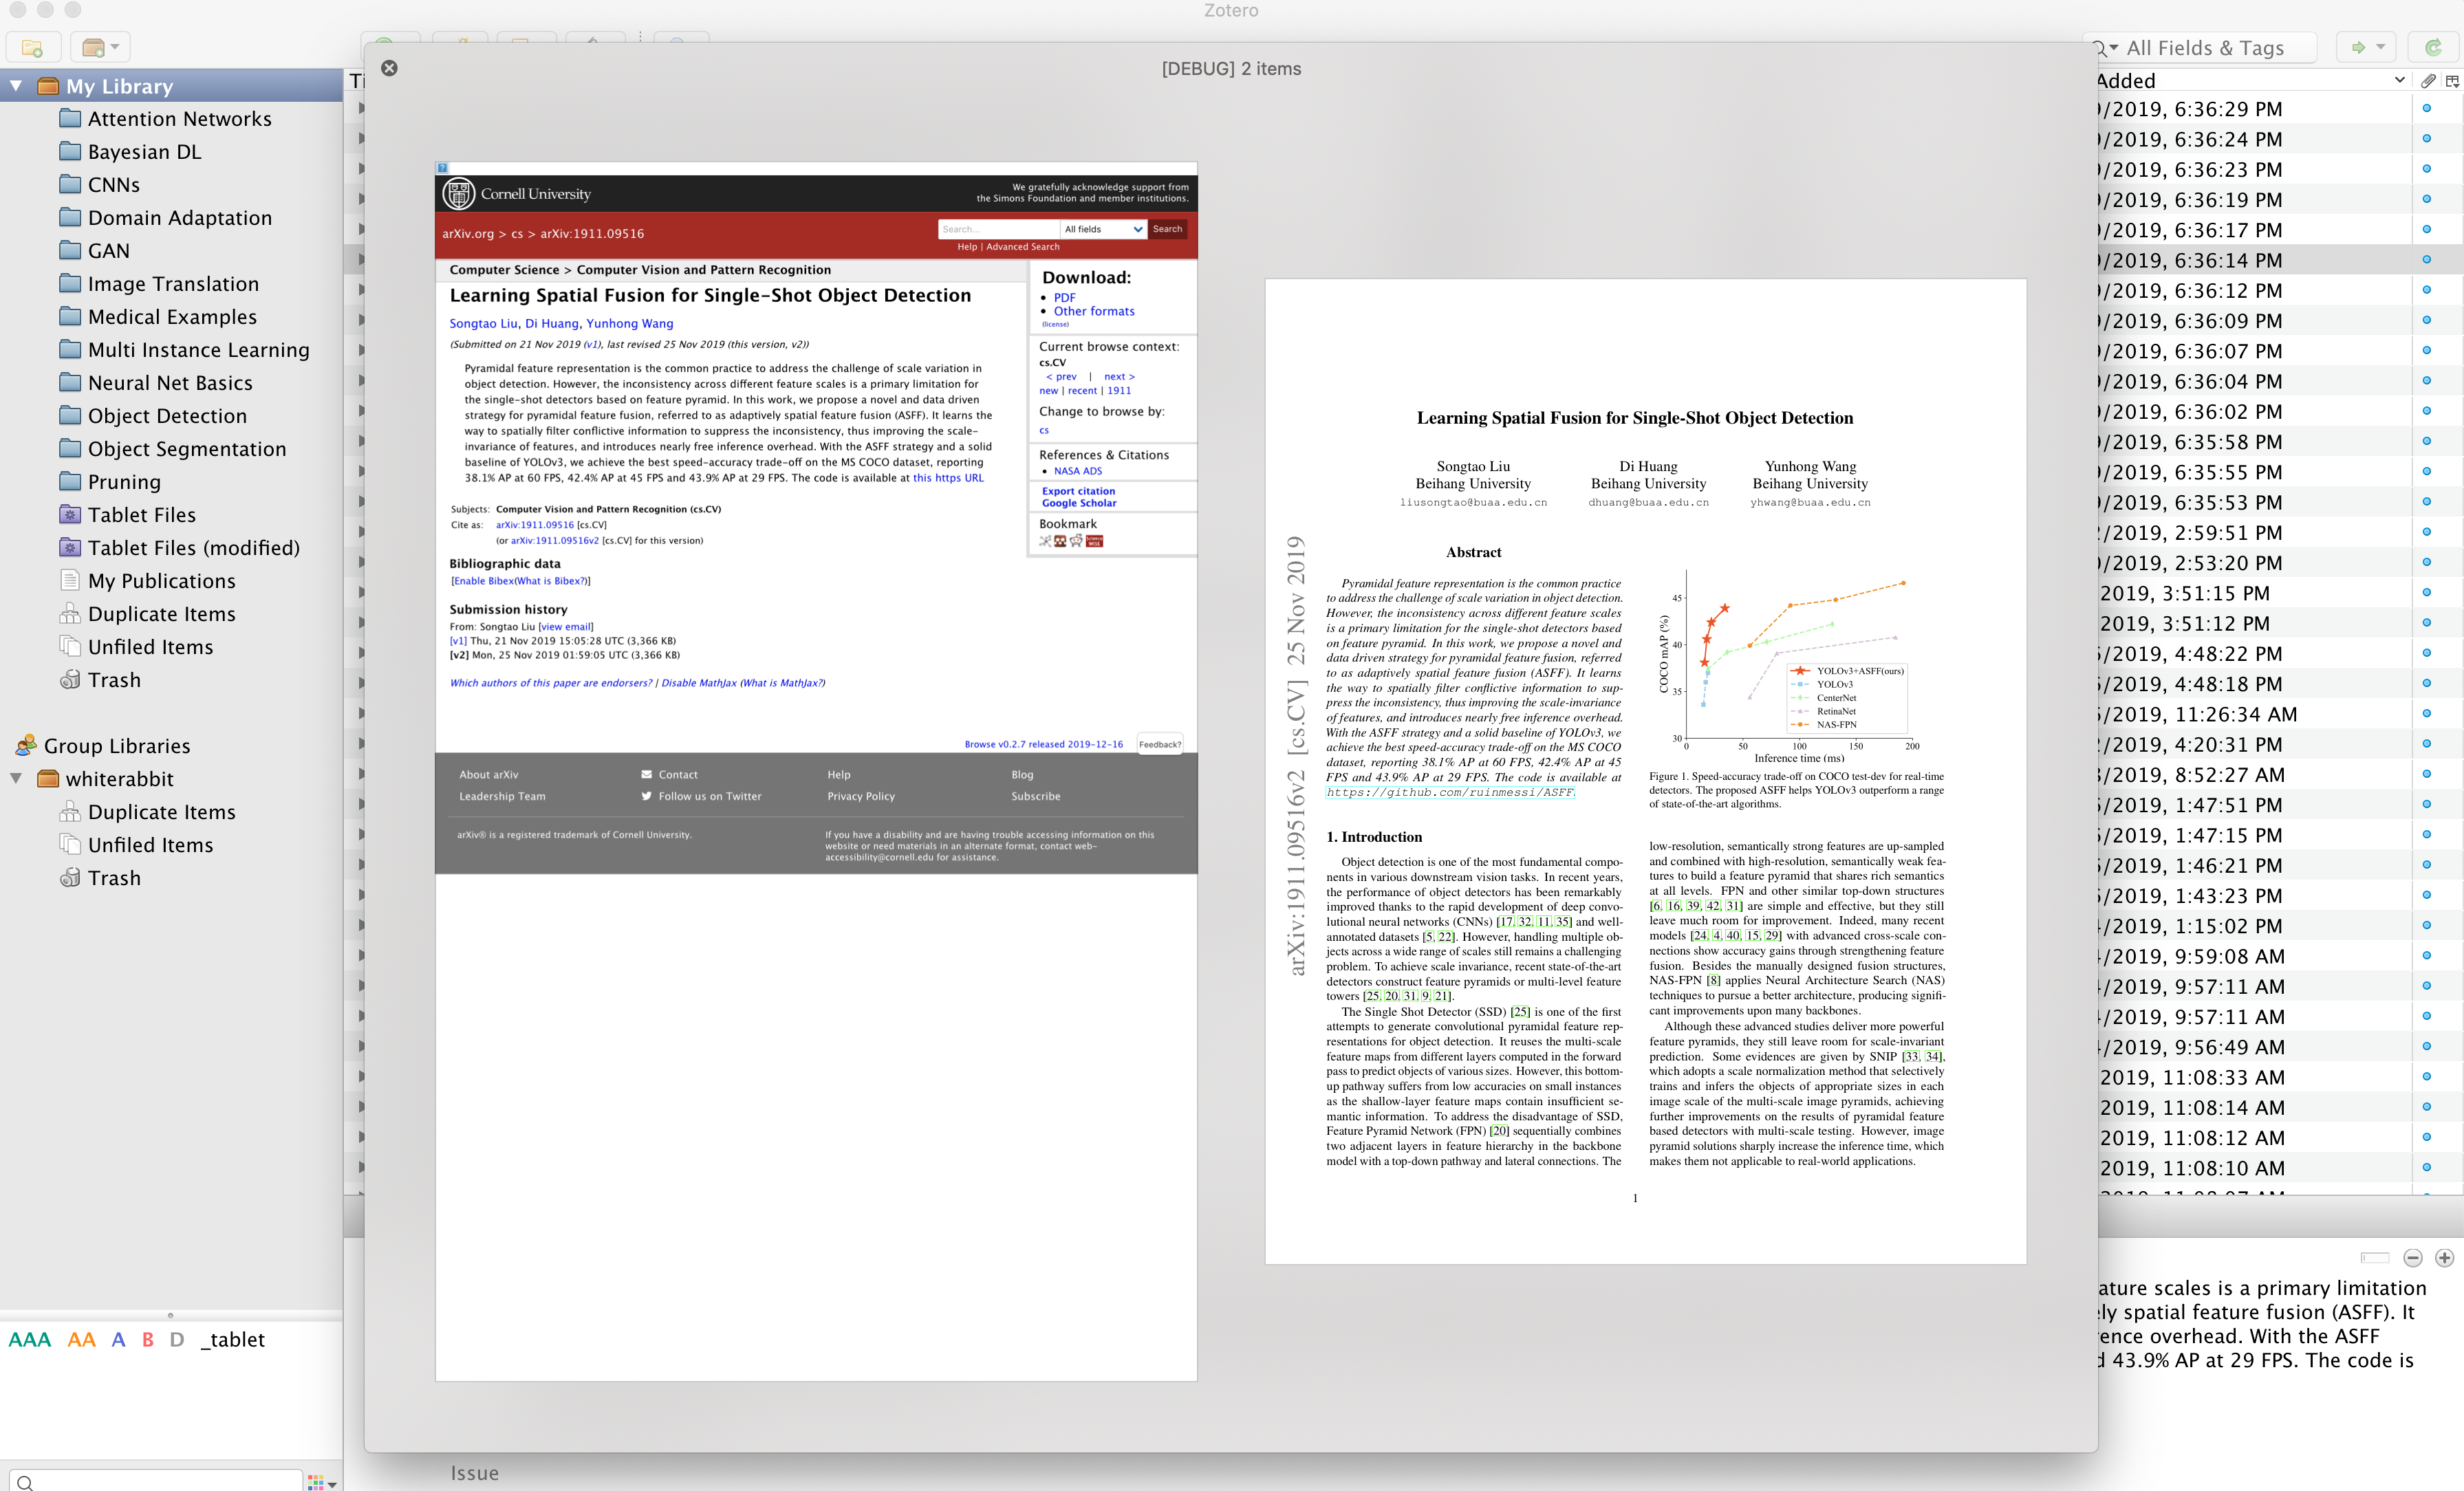Open whiterabbit Trash
2464x1491 pixels.
coord(114,878)
